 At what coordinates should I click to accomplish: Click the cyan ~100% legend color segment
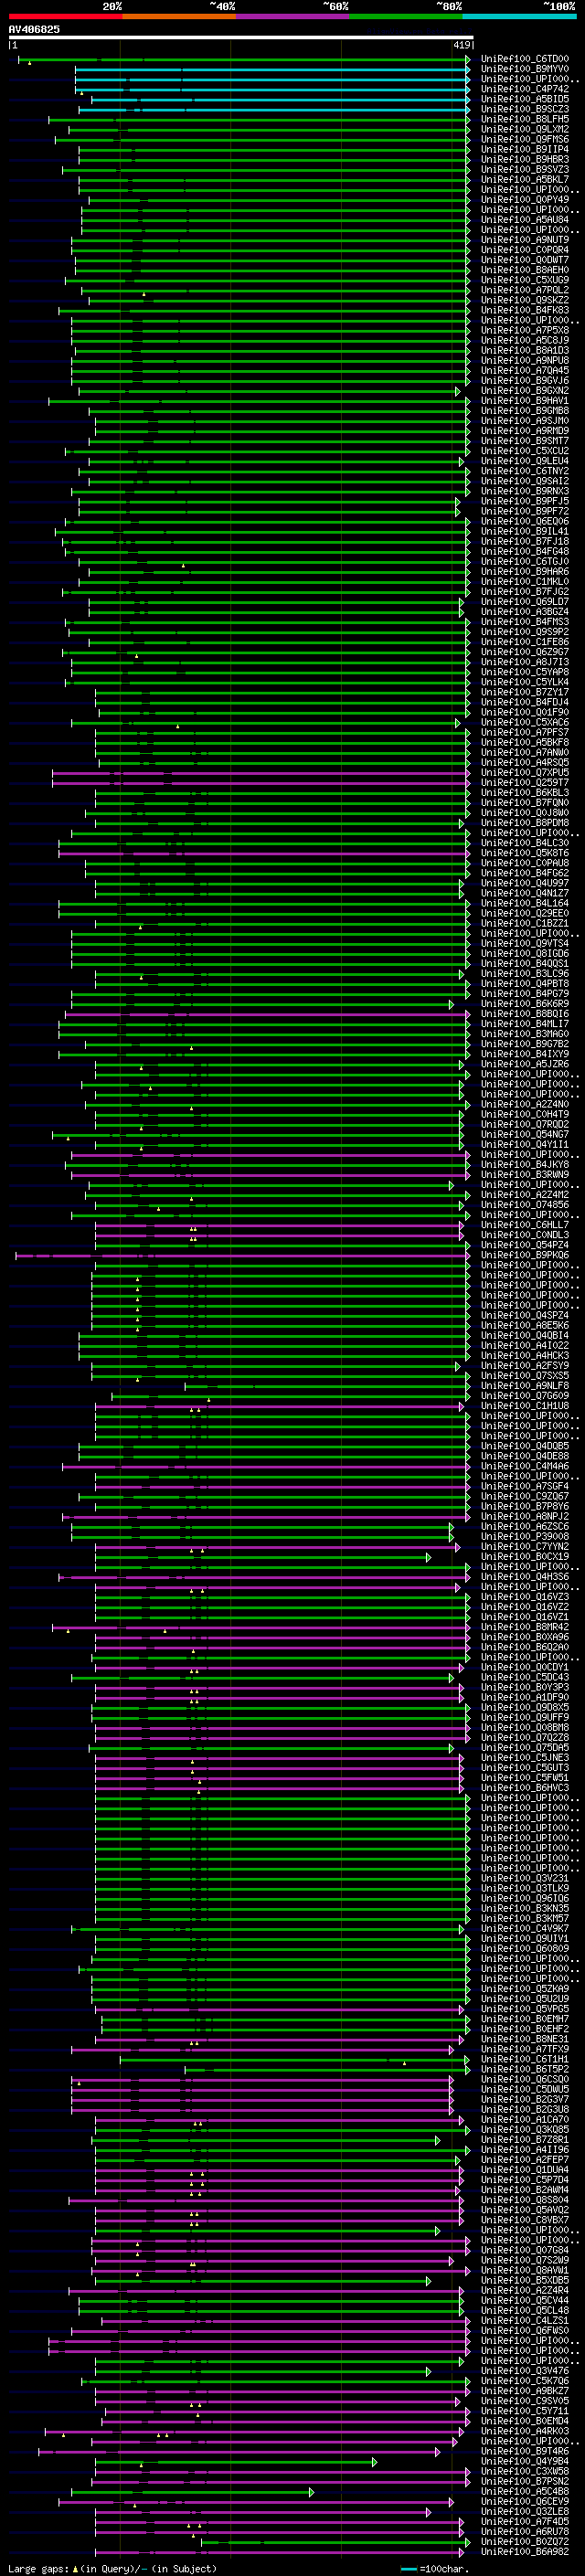coord(519,16)
